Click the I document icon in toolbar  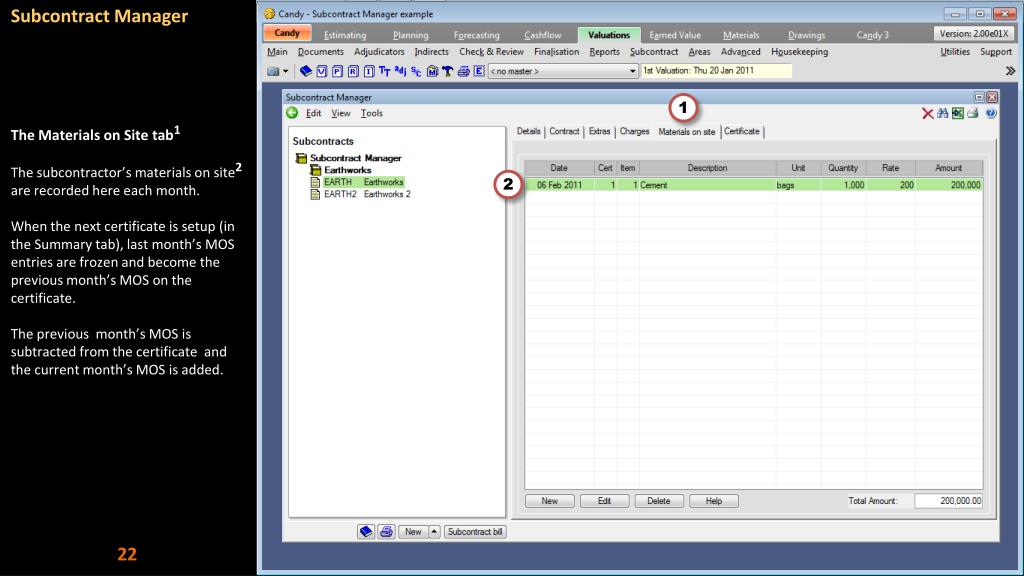[368, 71]
